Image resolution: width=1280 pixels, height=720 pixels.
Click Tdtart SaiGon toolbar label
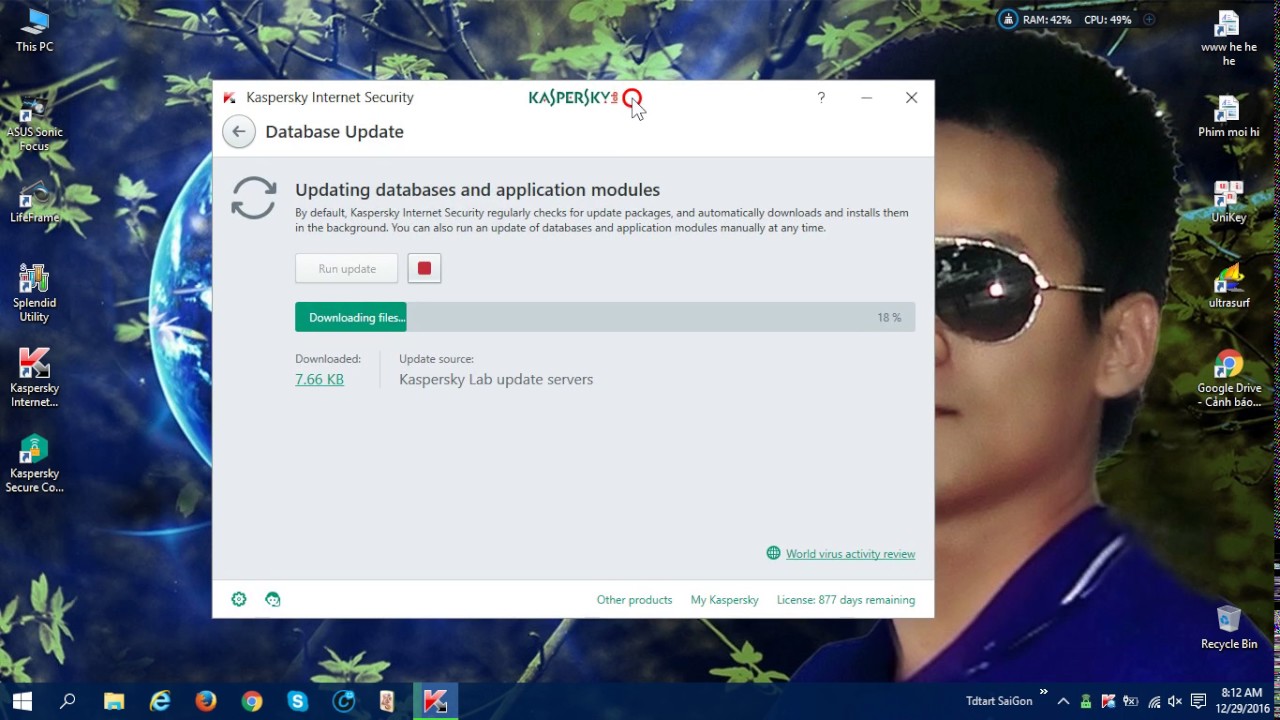(x=999, y=701)
